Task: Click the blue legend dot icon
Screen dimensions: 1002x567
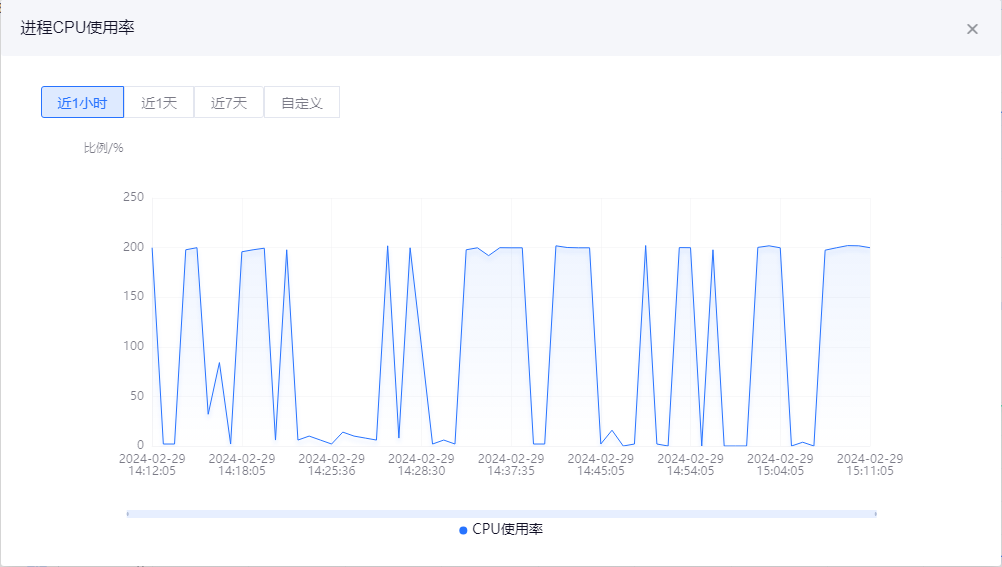Action: pos(463,530)
